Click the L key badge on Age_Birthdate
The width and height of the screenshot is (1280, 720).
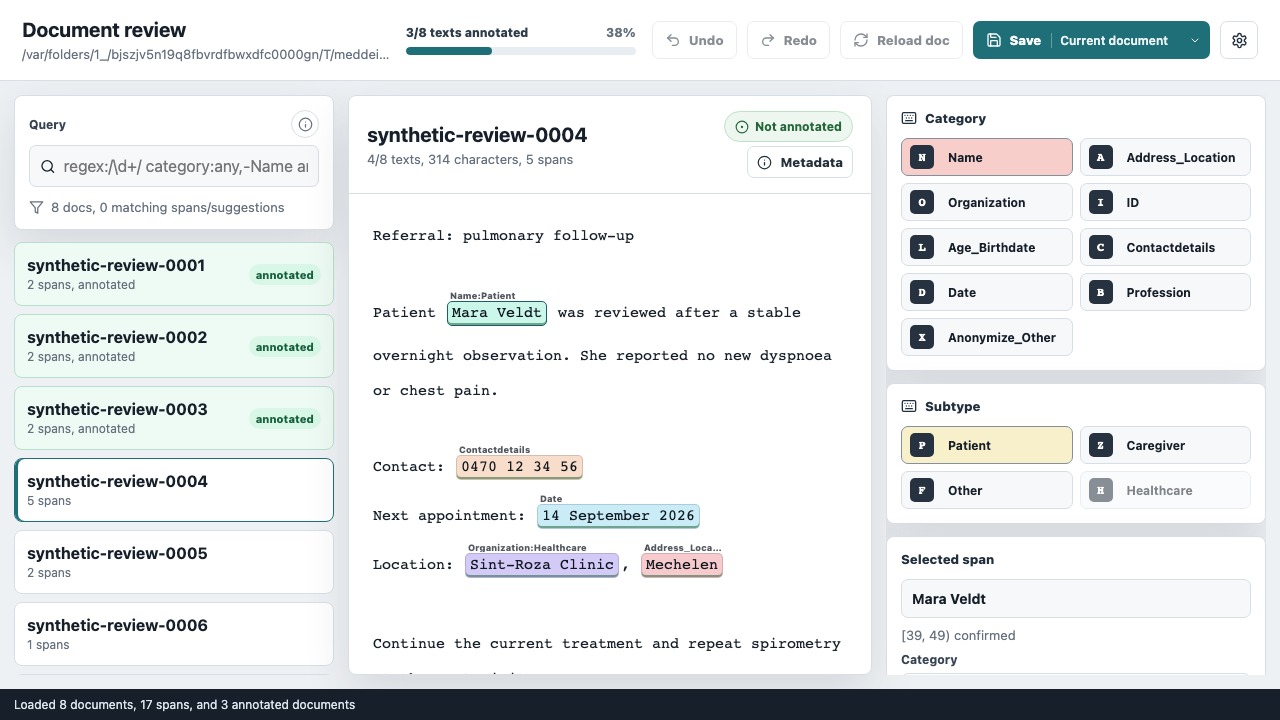922,247
